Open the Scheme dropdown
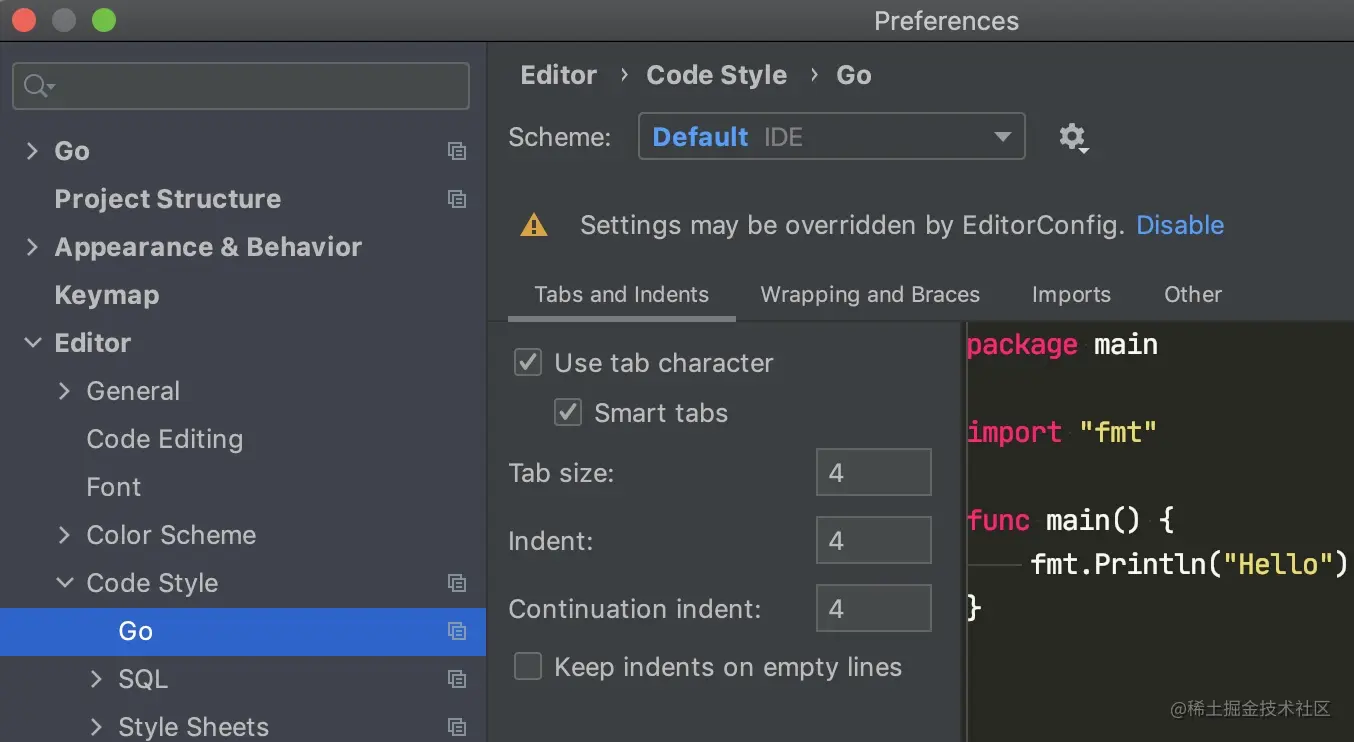Screen dimensions: 1354x742 [831, 137]
